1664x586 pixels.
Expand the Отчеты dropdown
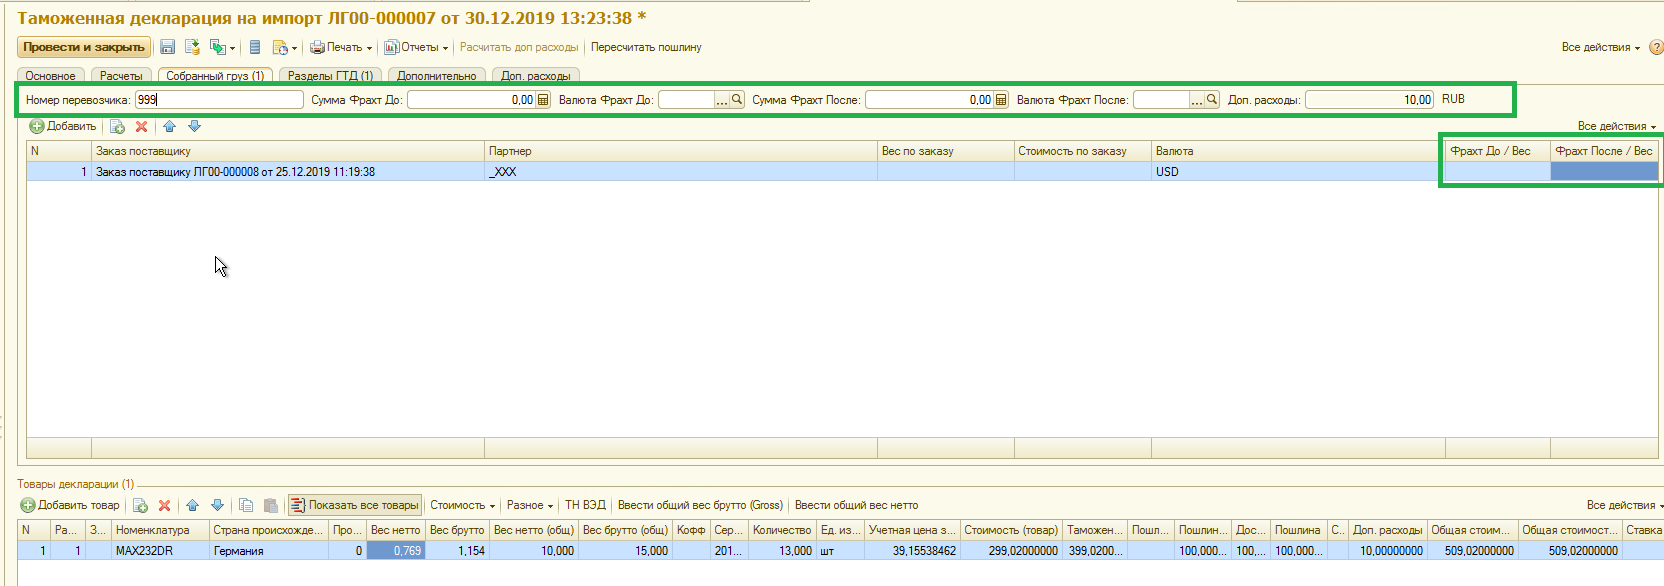pyautogui.click(x=416, y=47)
